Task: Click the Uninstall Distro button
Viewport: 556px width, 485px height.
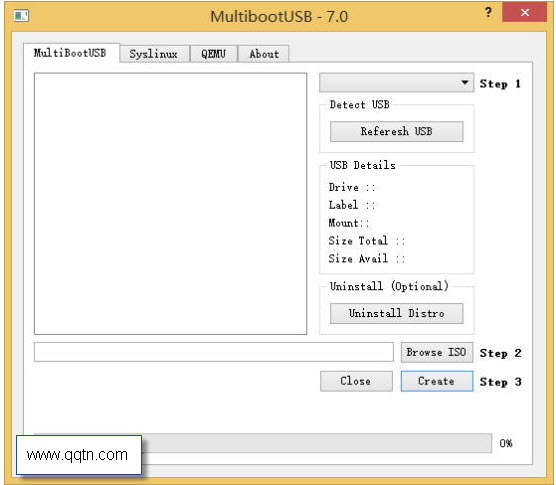Action: pyautogui.click(x=396, y=313)
